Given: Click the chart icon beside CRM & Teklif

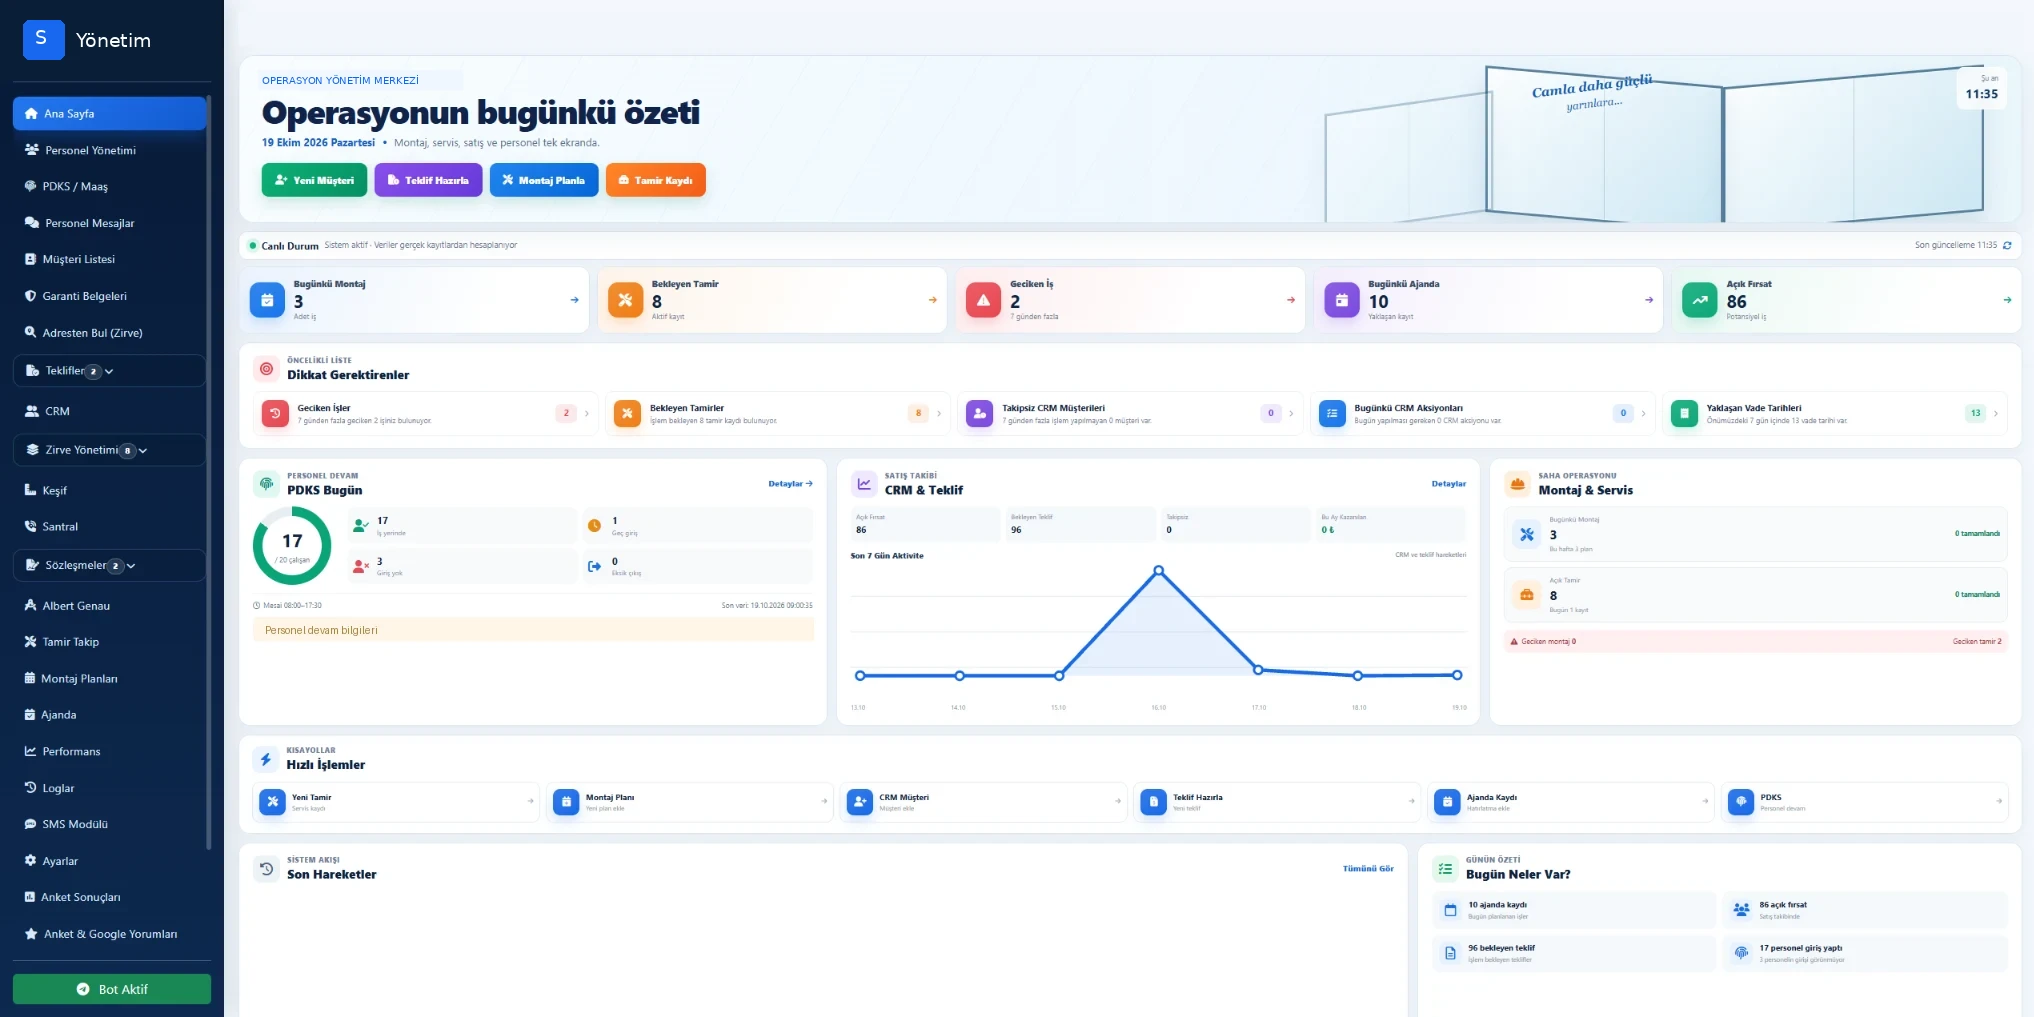Looking at the screenshot, I should pyautogui.click(x=864, y=484).
